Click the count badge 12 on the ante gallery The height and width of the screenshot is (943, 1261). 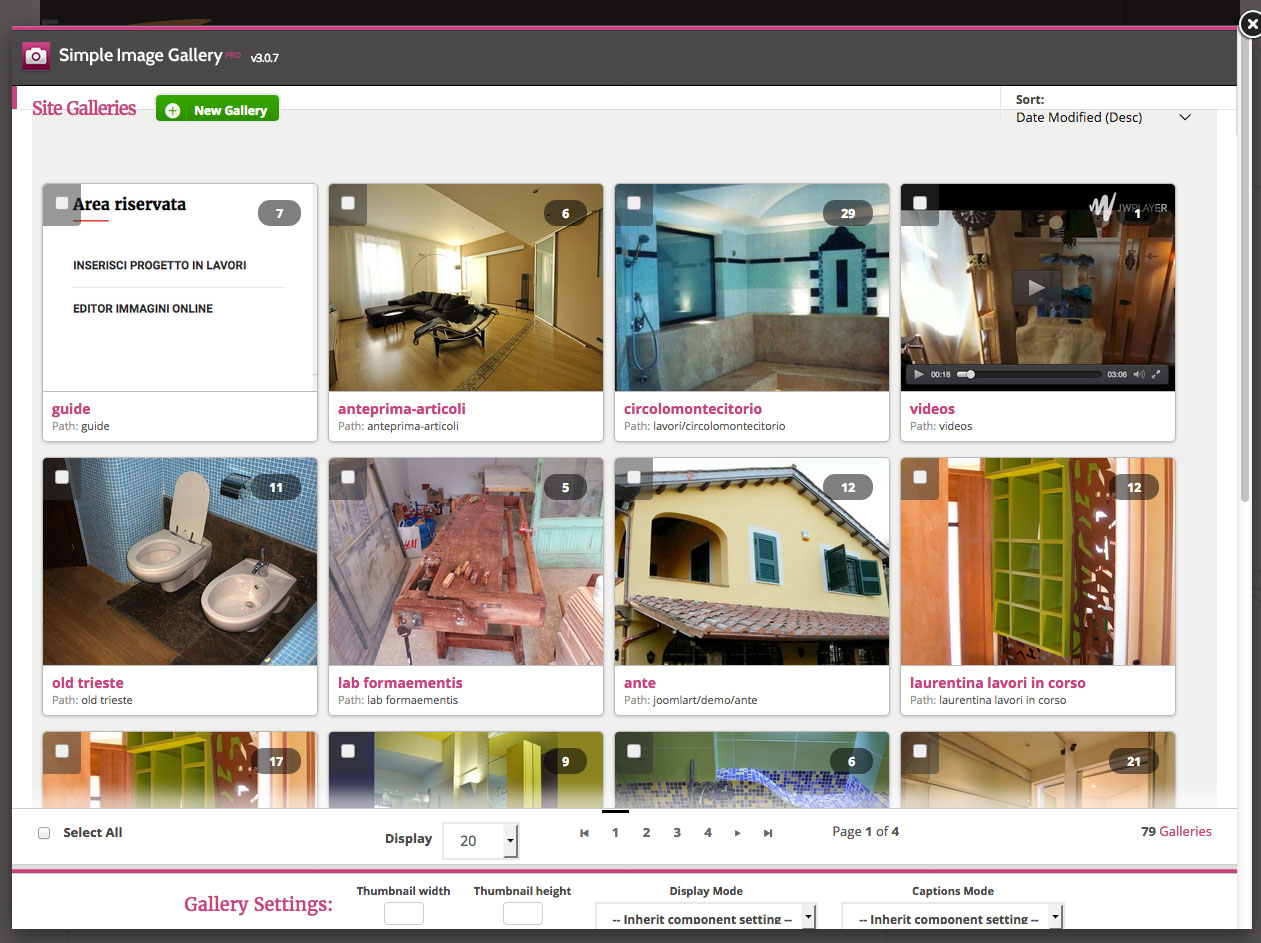pyautogui.click(x=848, y=488)
